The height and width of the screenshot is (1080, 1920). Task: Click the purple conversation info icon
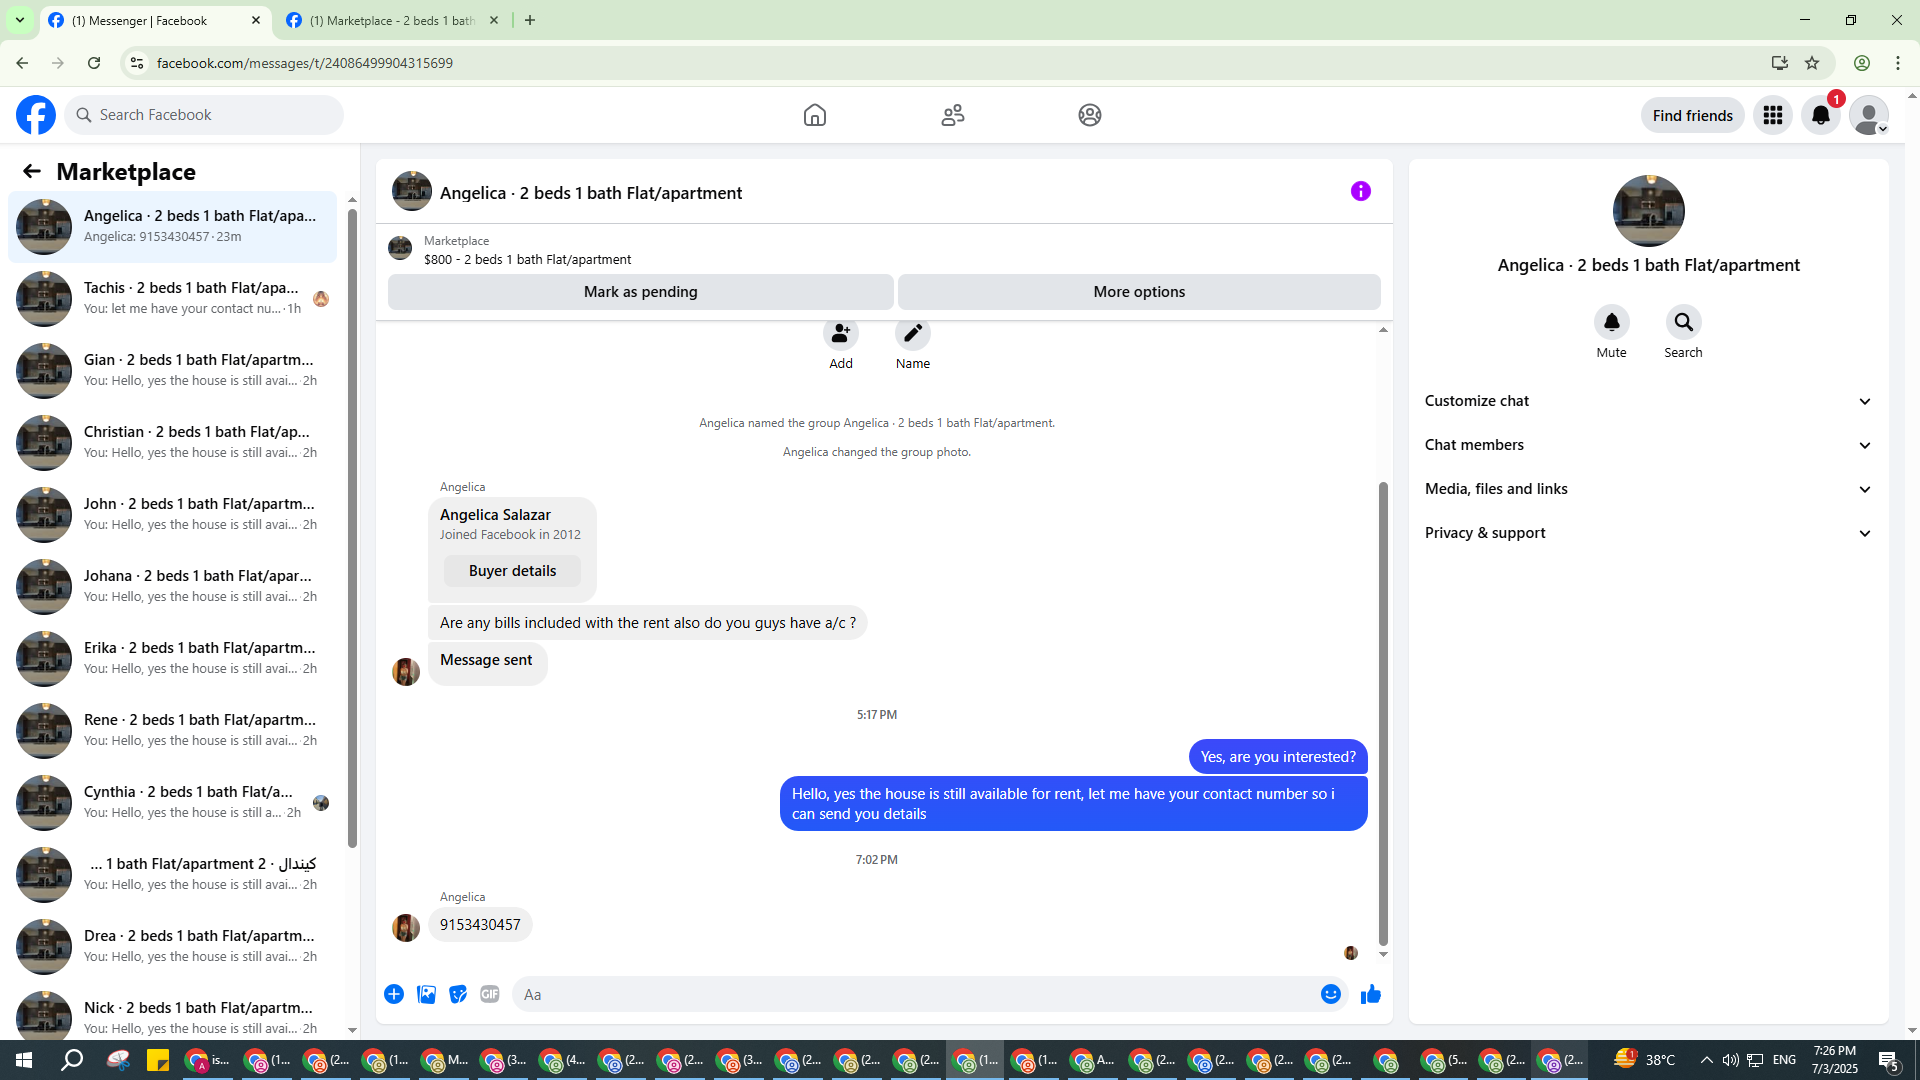1360,191
